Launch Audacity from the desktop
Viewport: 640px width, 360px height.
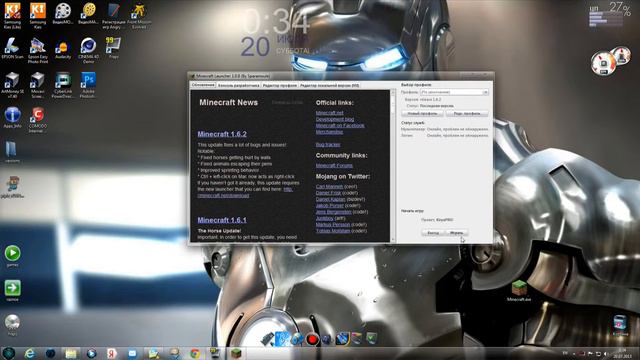pyautogui.click(x=63, y=50)
